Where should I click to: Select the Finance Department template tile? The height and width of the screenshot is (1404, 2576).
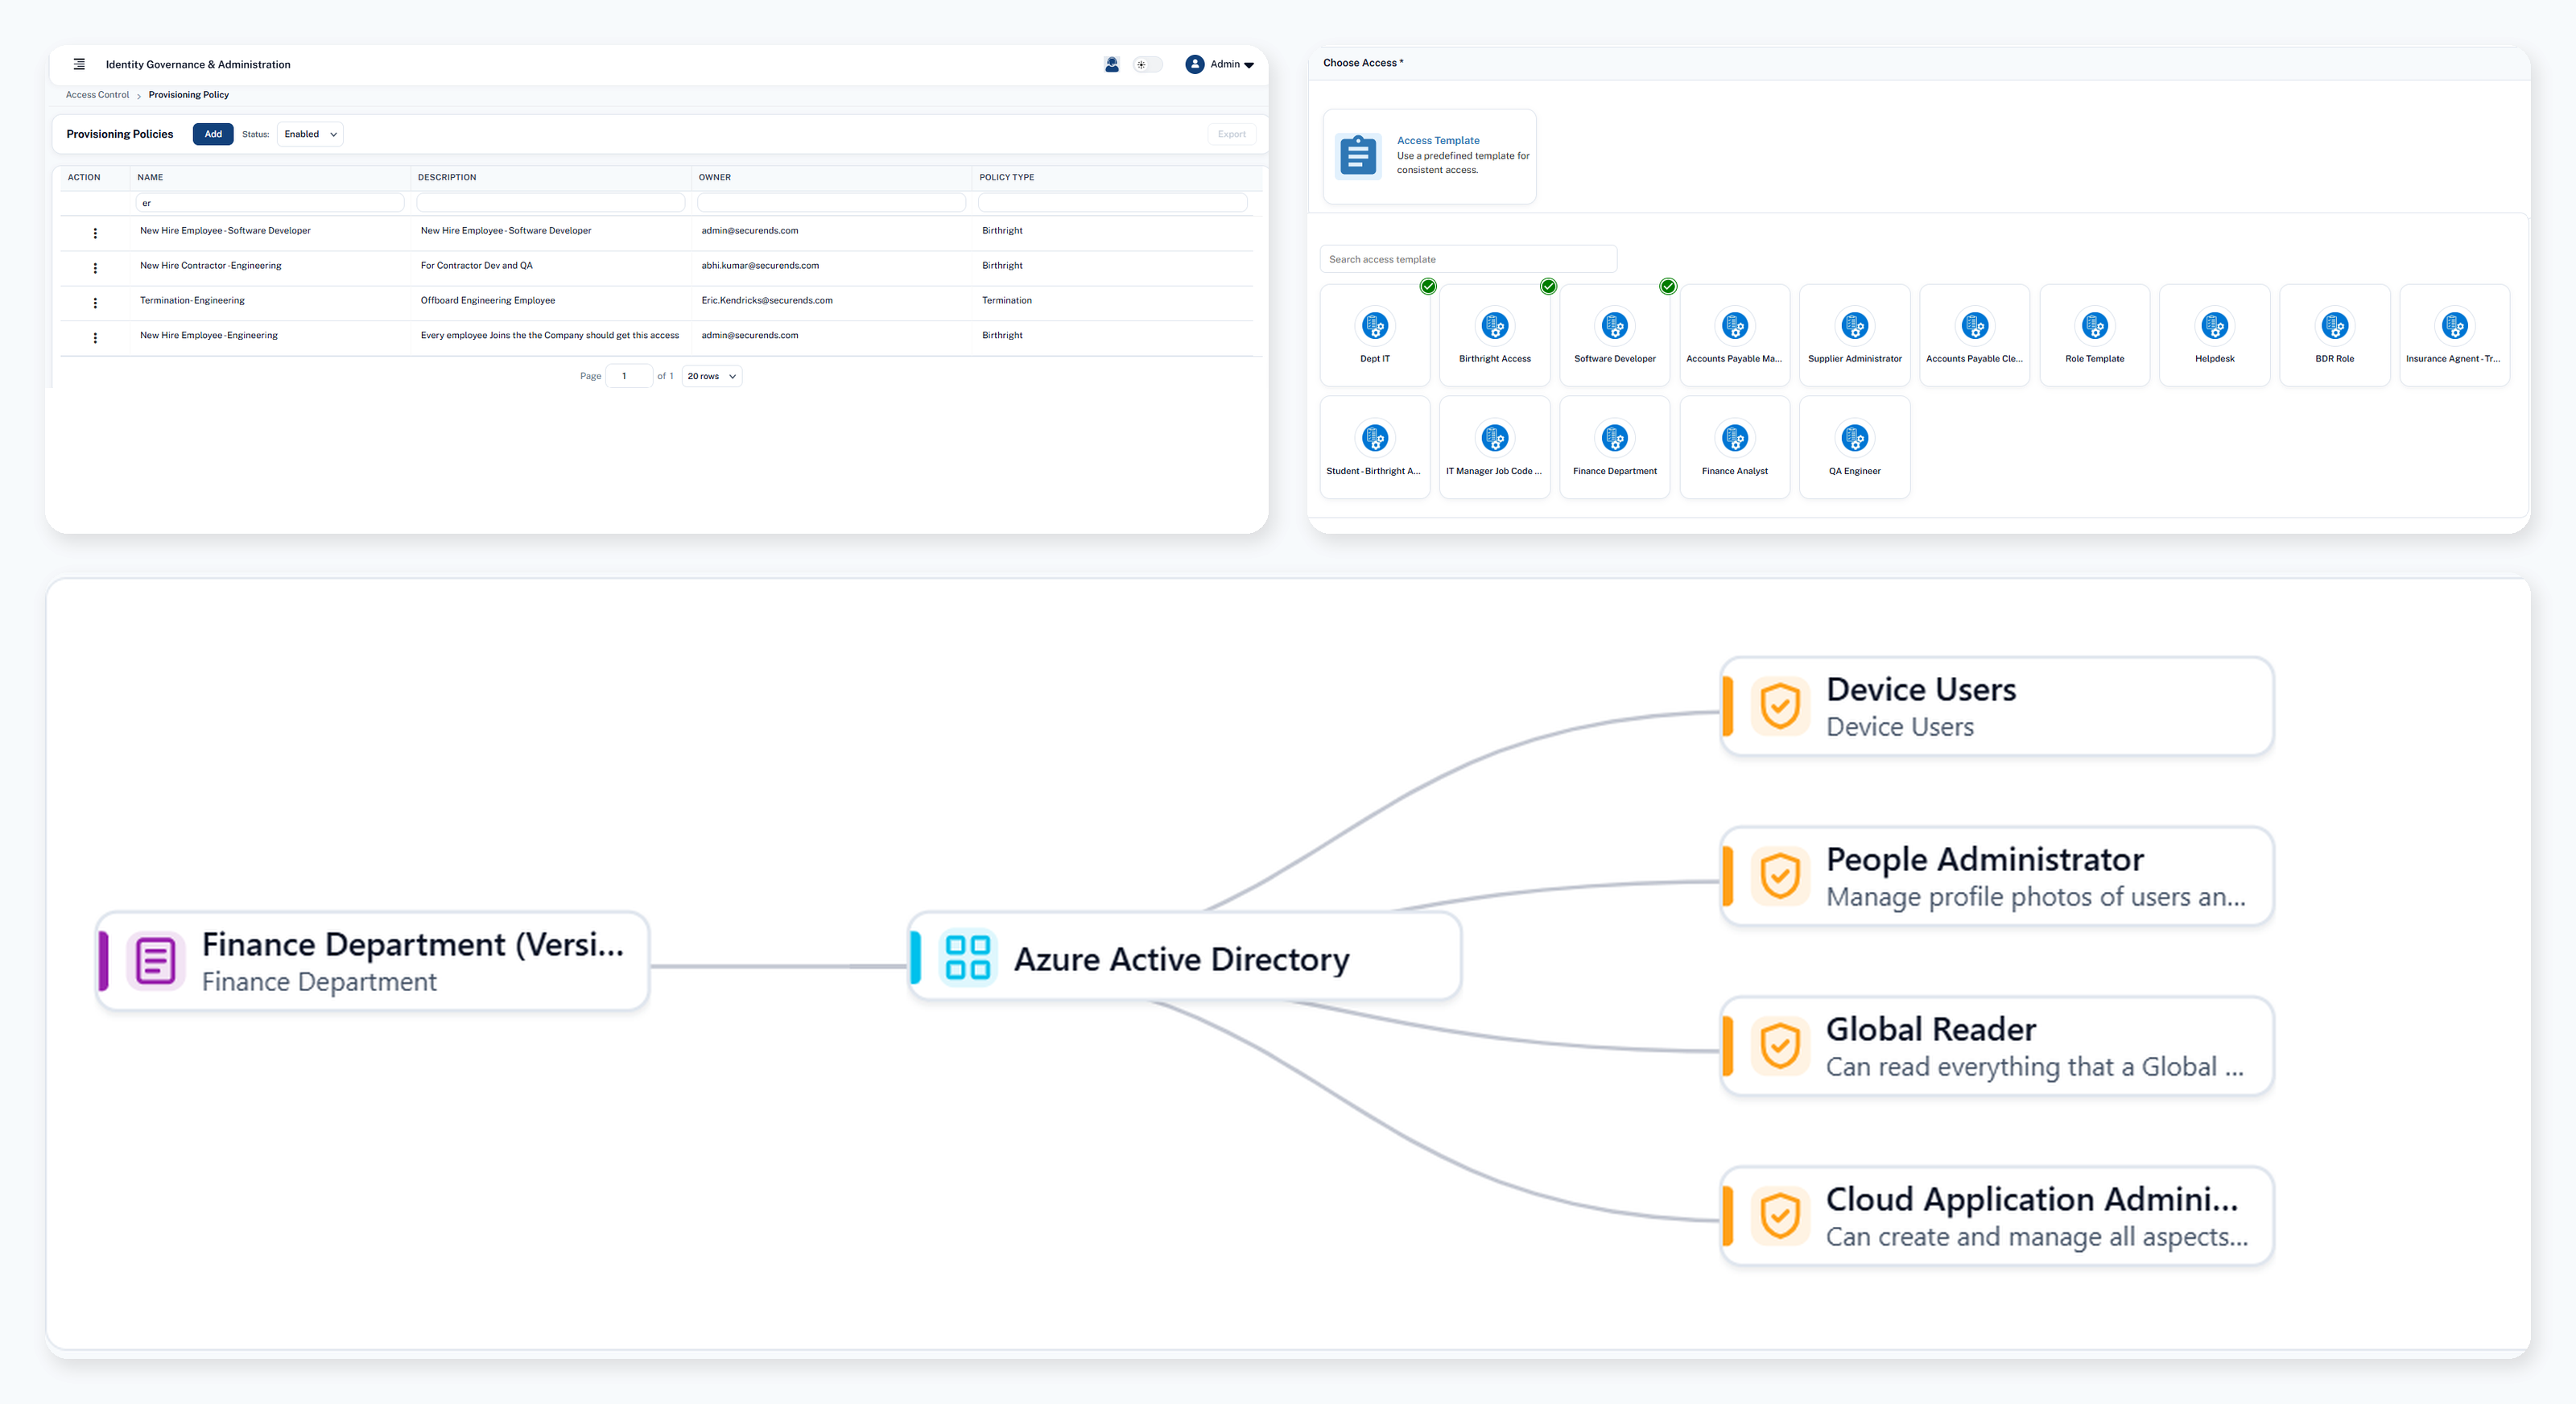(x=1615, y=447)
